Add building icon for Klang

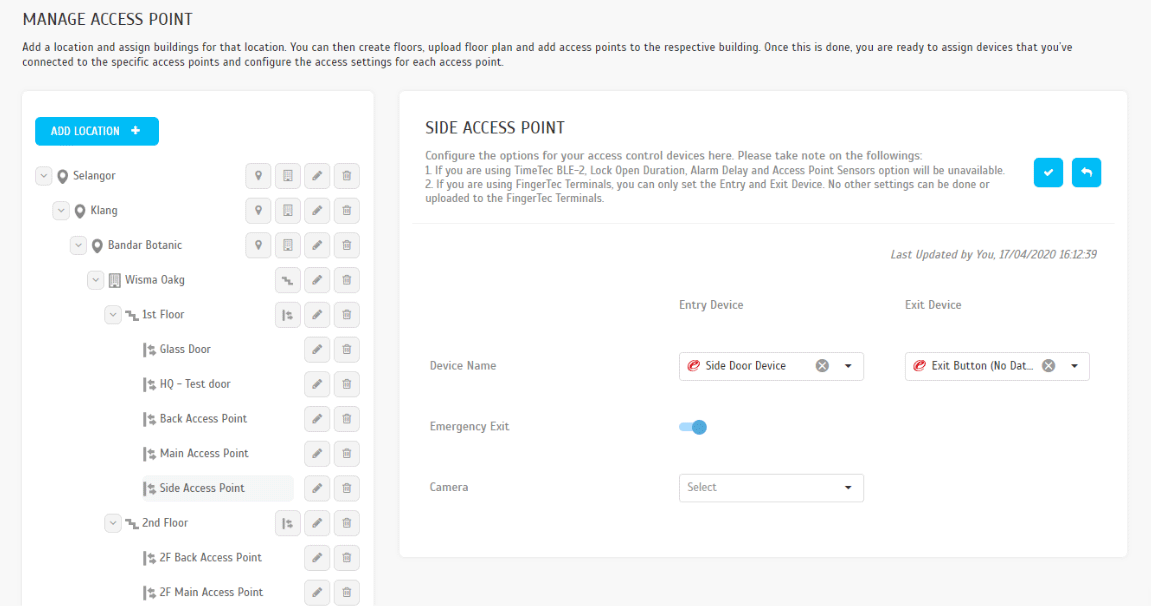tap(288, 211)
